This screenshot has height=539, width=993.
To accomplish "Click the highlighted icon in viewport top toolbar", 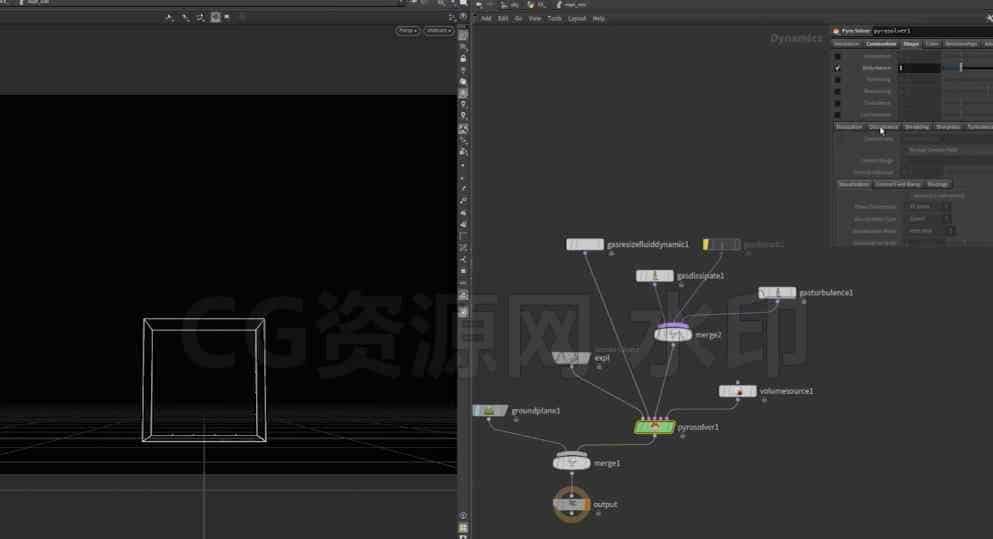I will (x=215, y=18).
